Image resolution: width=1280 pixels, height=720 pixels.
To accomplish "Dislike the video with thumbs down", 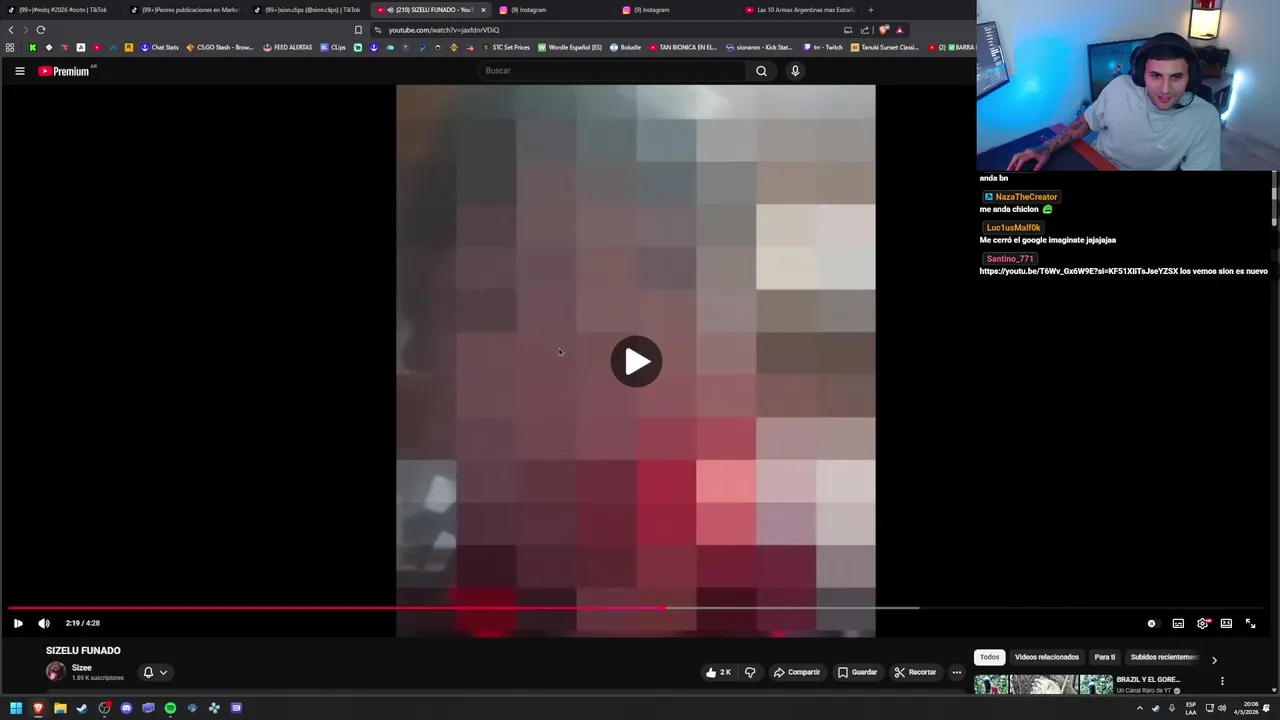I will pos(750,672).
